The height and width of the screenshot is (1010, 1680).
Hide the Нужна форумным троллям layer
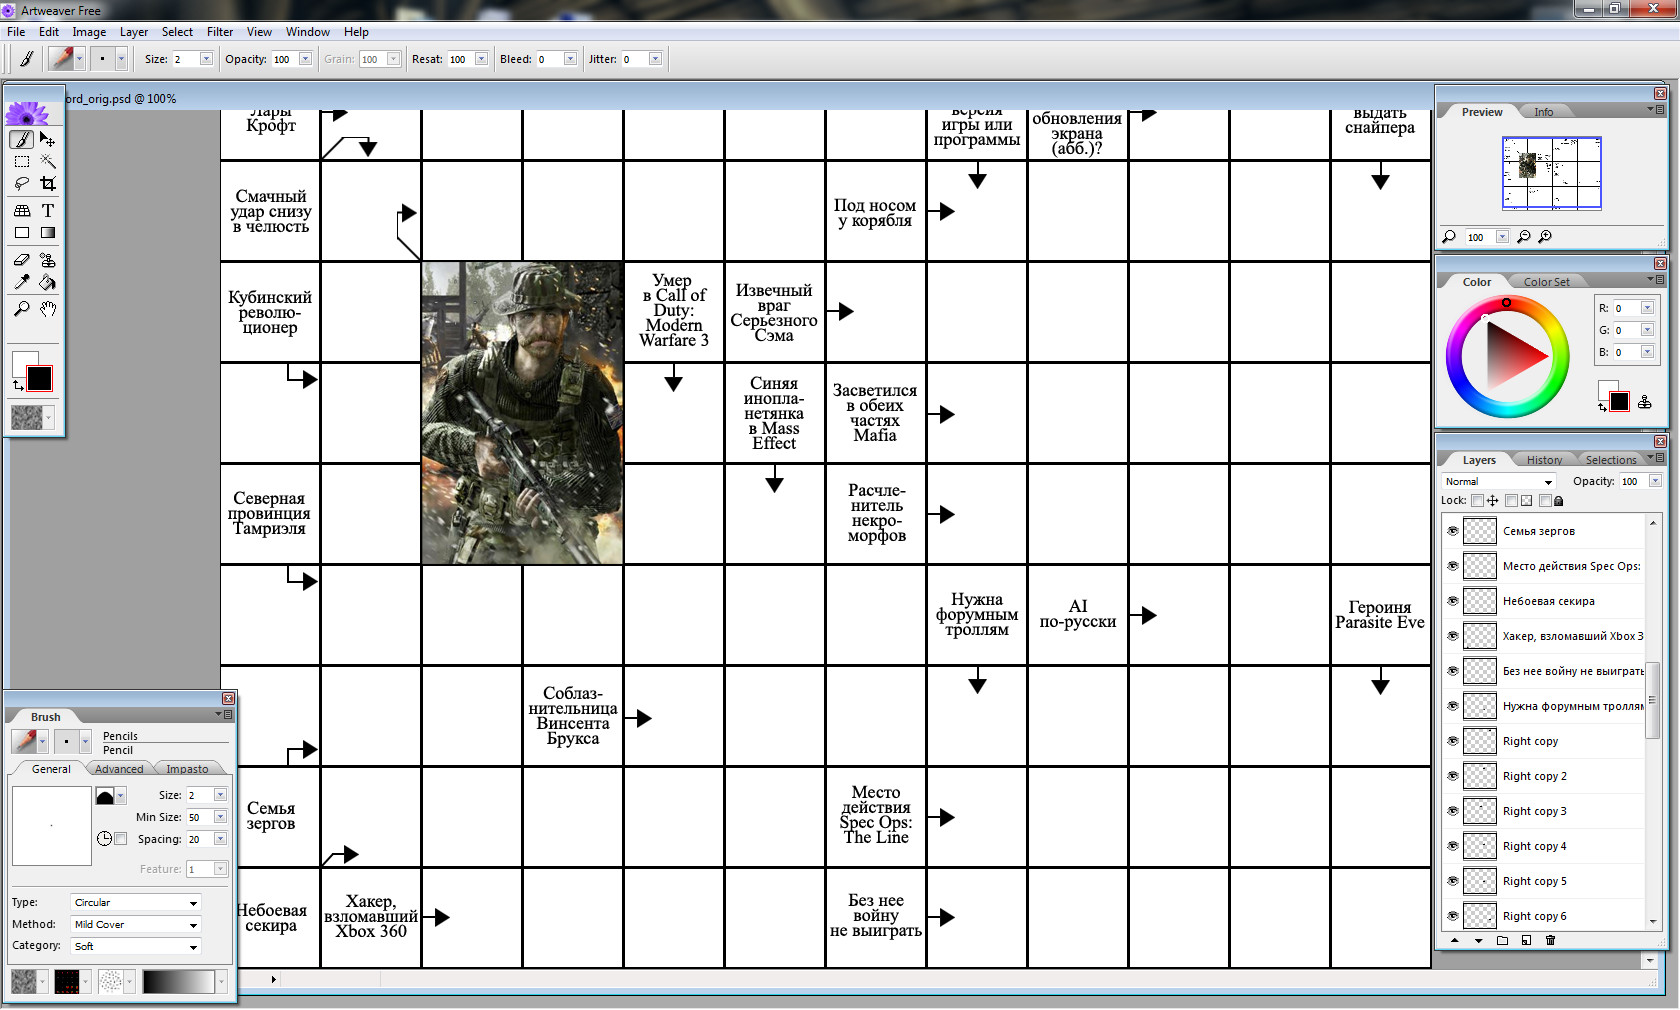pos(1453,706)
